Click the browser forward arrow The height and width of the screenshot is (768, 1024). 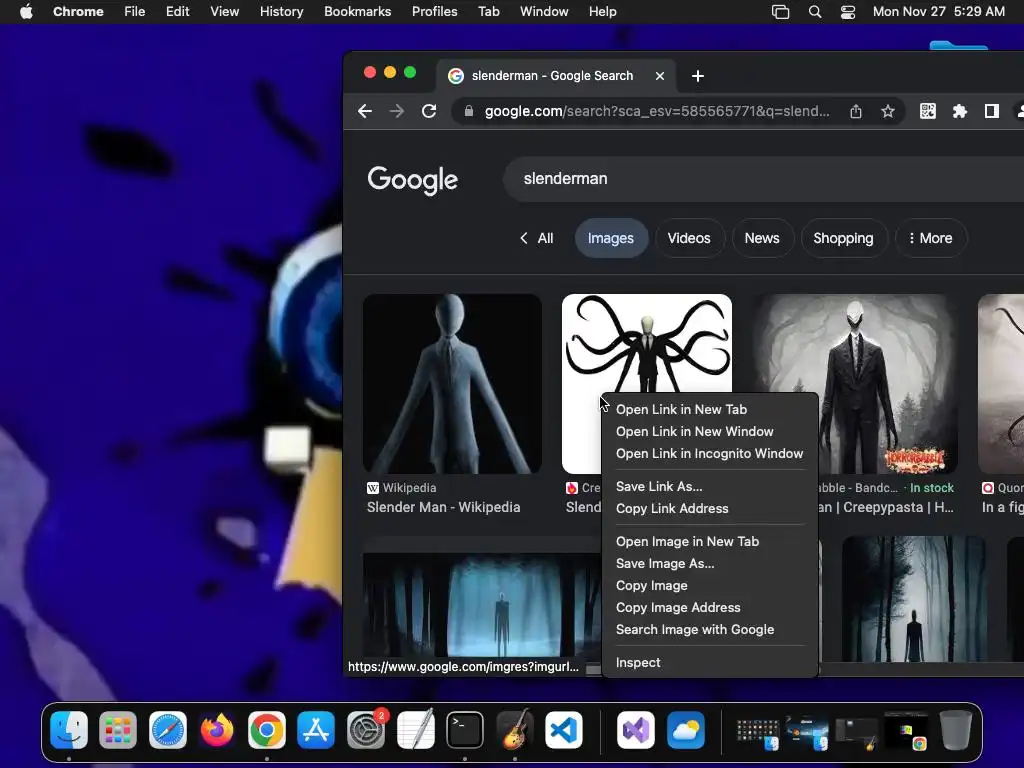click(396, 112)
